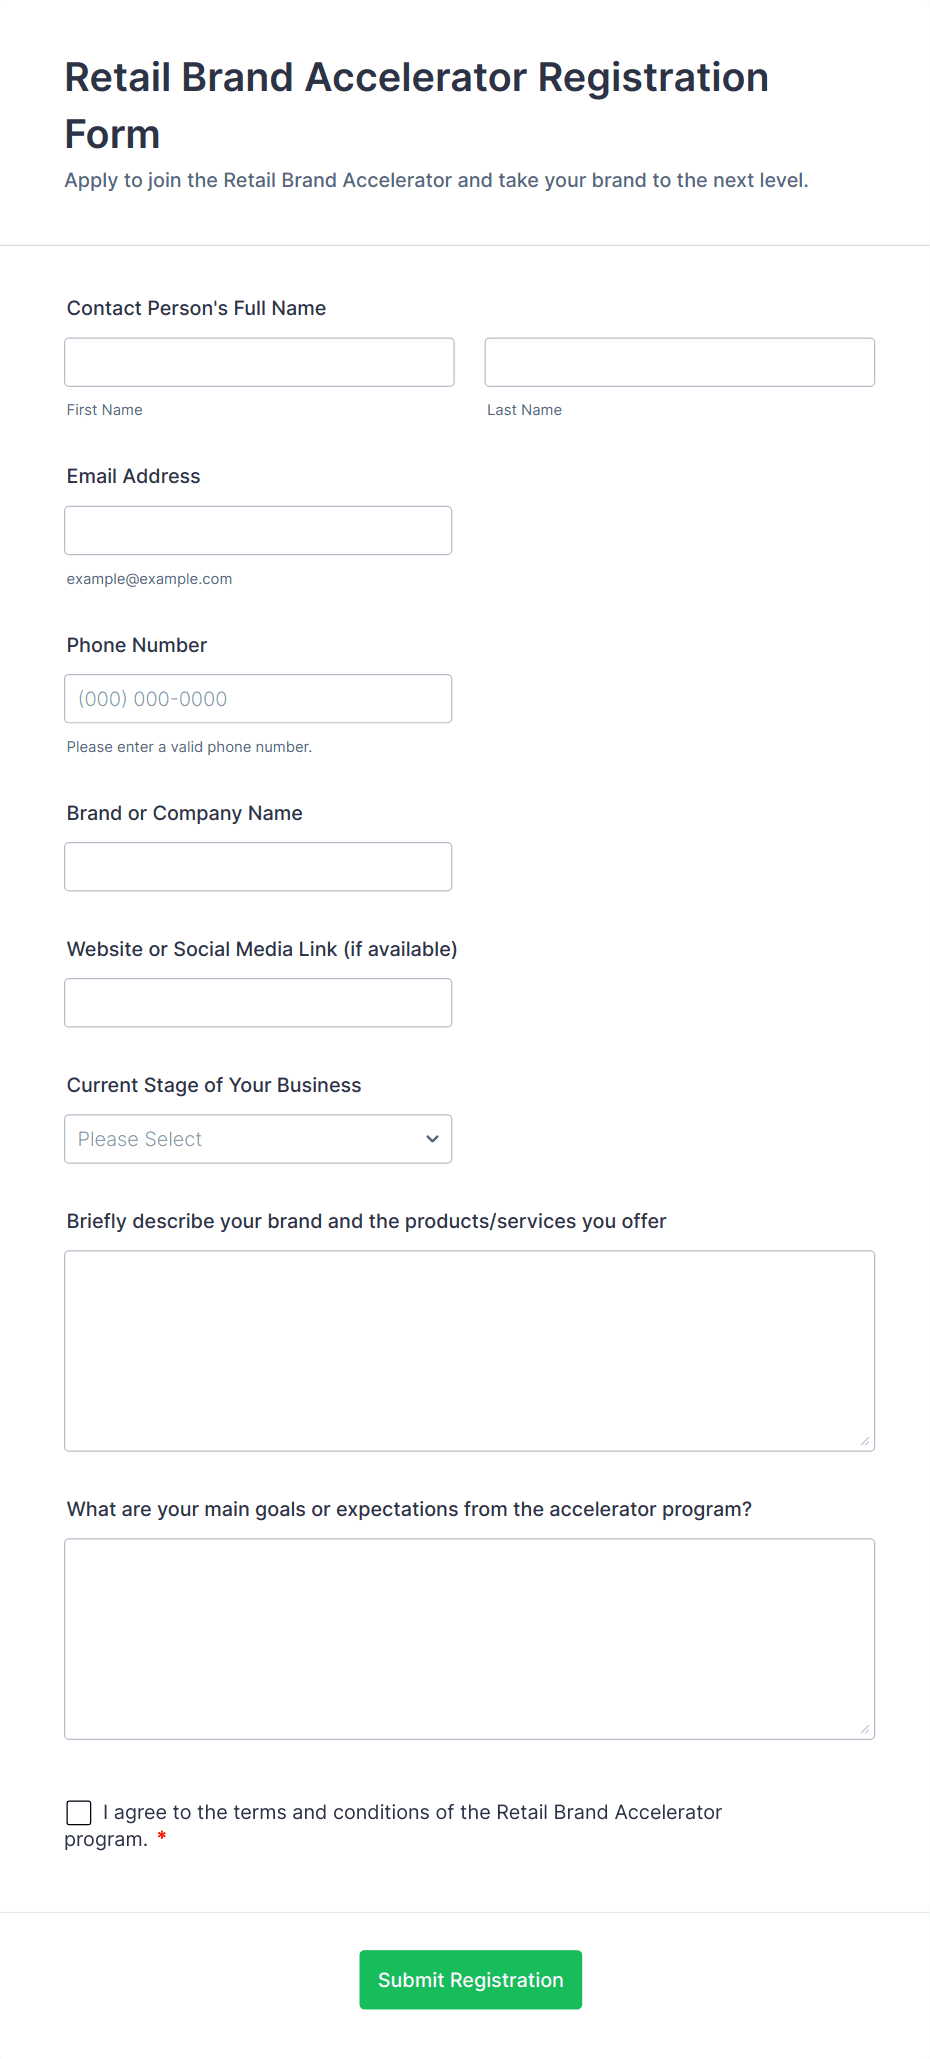930x2059 pixels.
Task: Click the resize handle of the brand description box
Action: 864,1441
